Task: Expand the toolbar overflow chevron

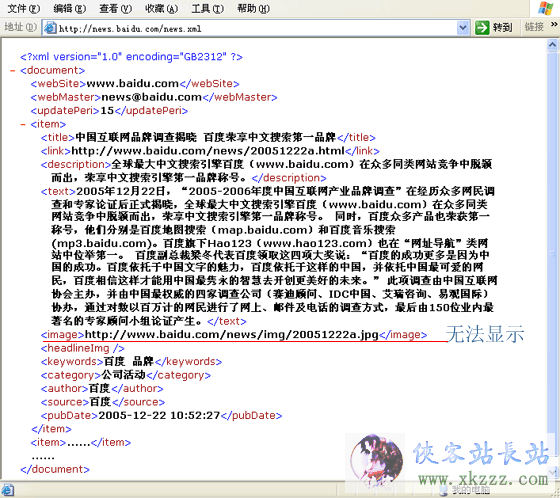Action: point(554,24)
